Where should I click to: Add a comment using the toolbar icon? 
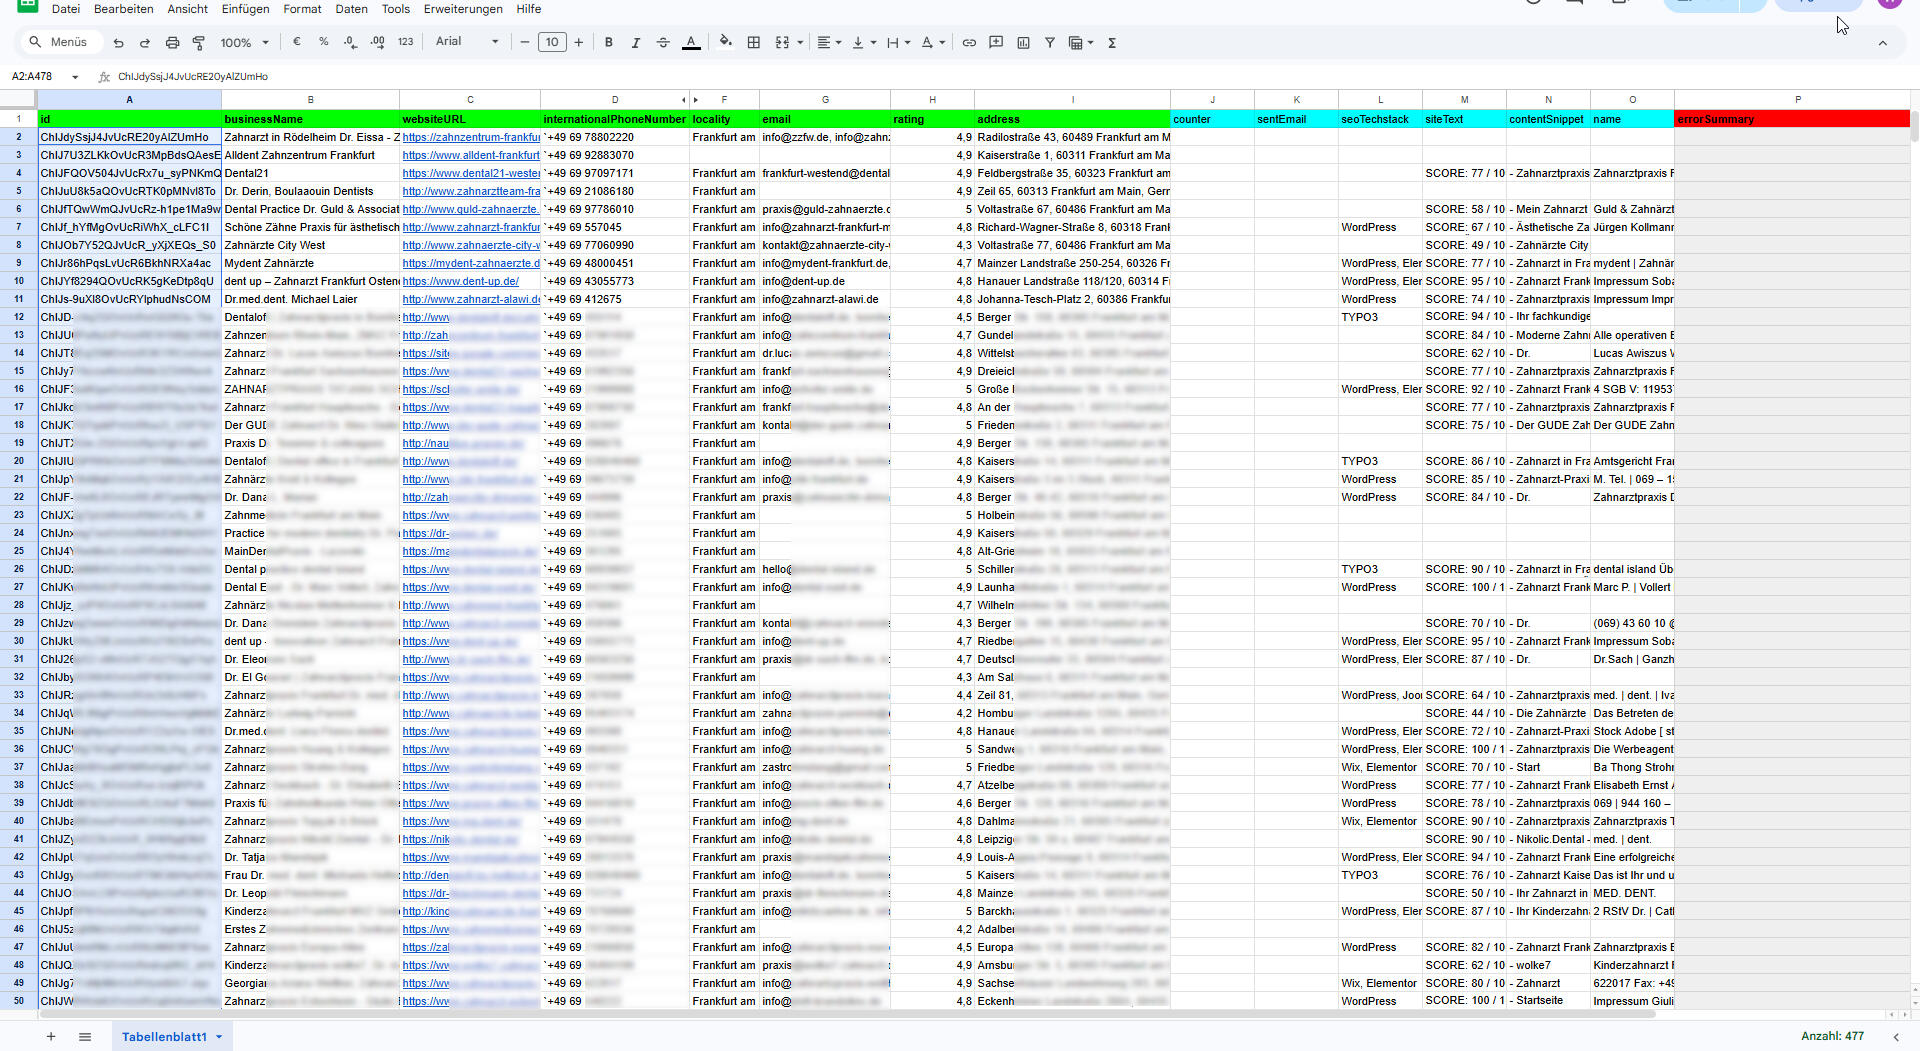tap(996, 43)
